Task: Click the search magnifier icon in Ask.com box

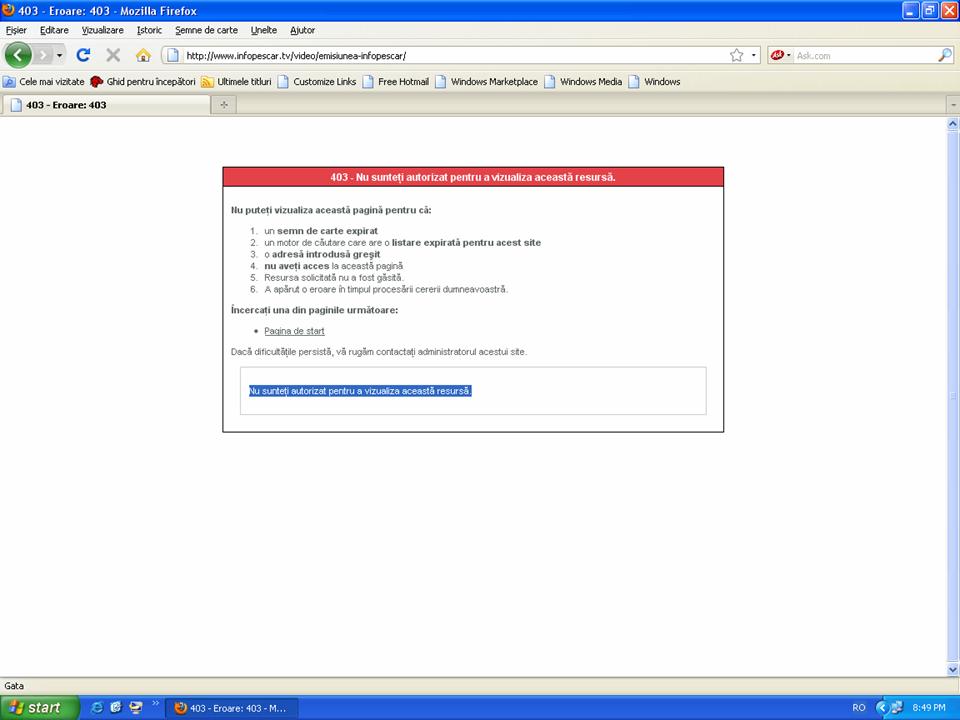Action: click(x=944, y=55)
